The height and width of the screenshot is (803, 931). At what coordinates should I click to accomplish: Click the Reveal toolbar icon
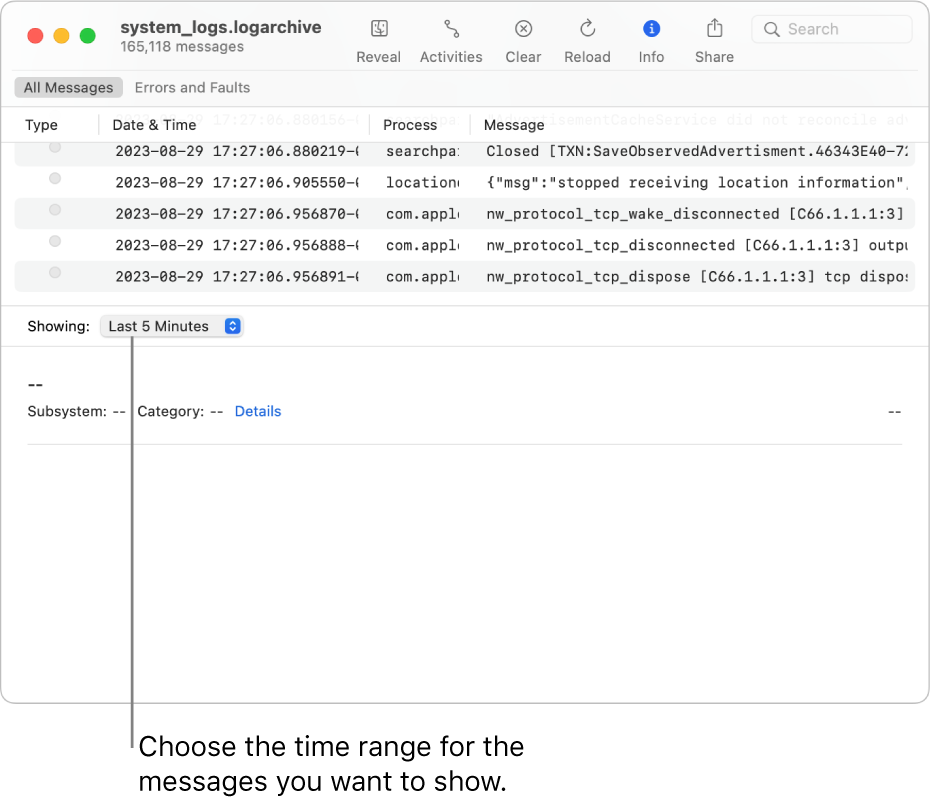pyautogui.click(x=379, y=29)
